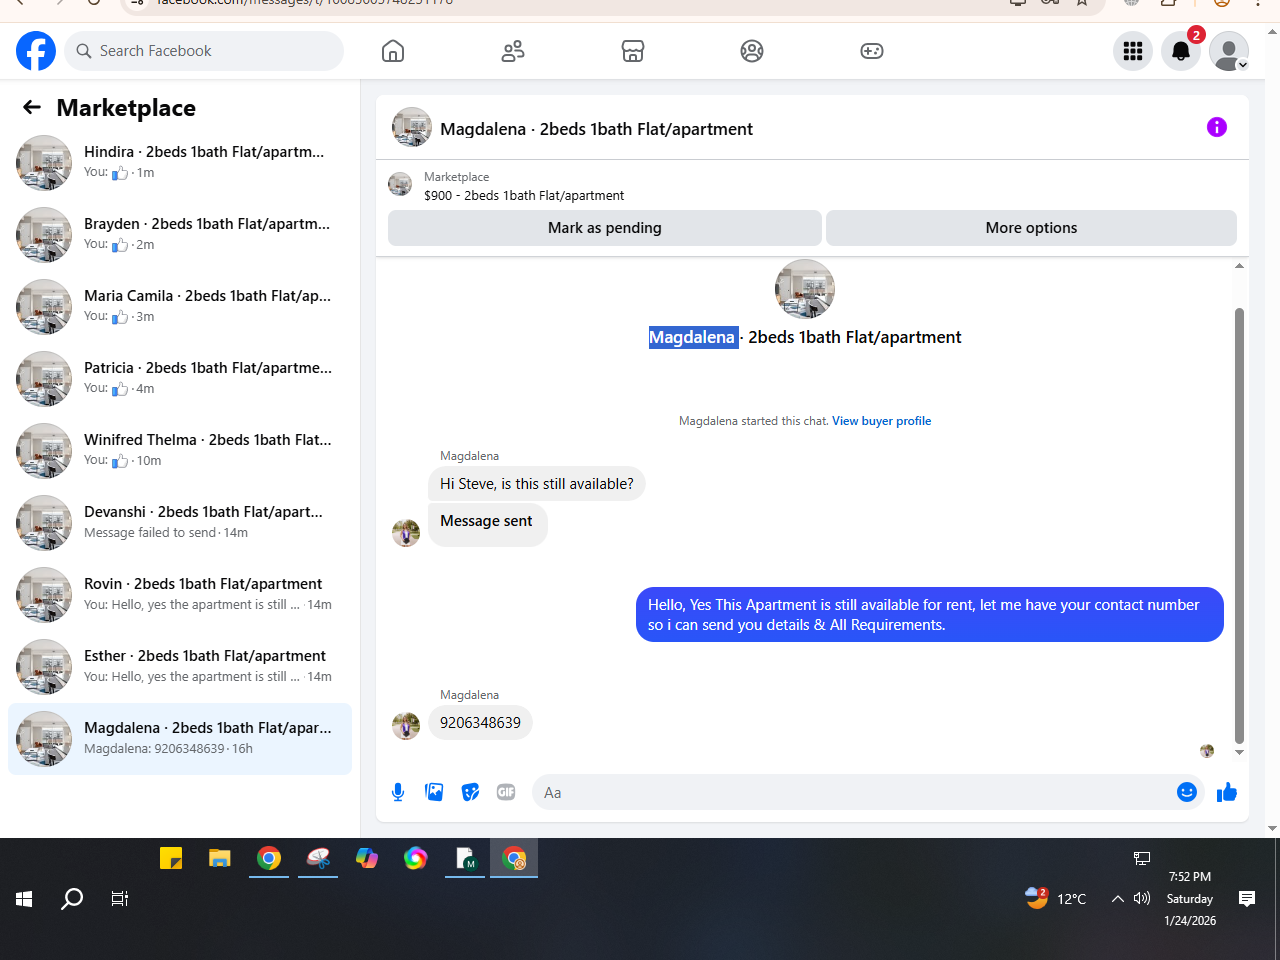Go back using the Marketplace arrow

pyautogui.click(x=32, y=107)
